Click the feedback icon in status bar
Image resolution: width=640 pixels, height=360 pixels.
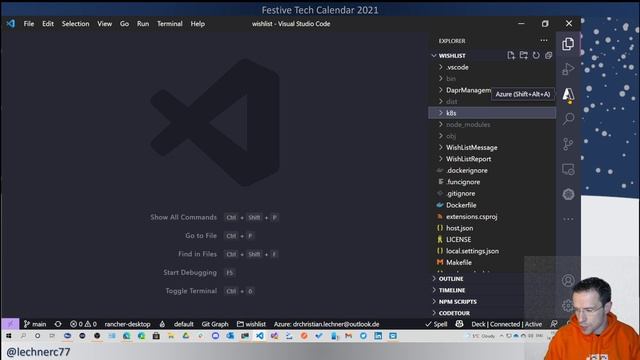click(x=554, y=324)
